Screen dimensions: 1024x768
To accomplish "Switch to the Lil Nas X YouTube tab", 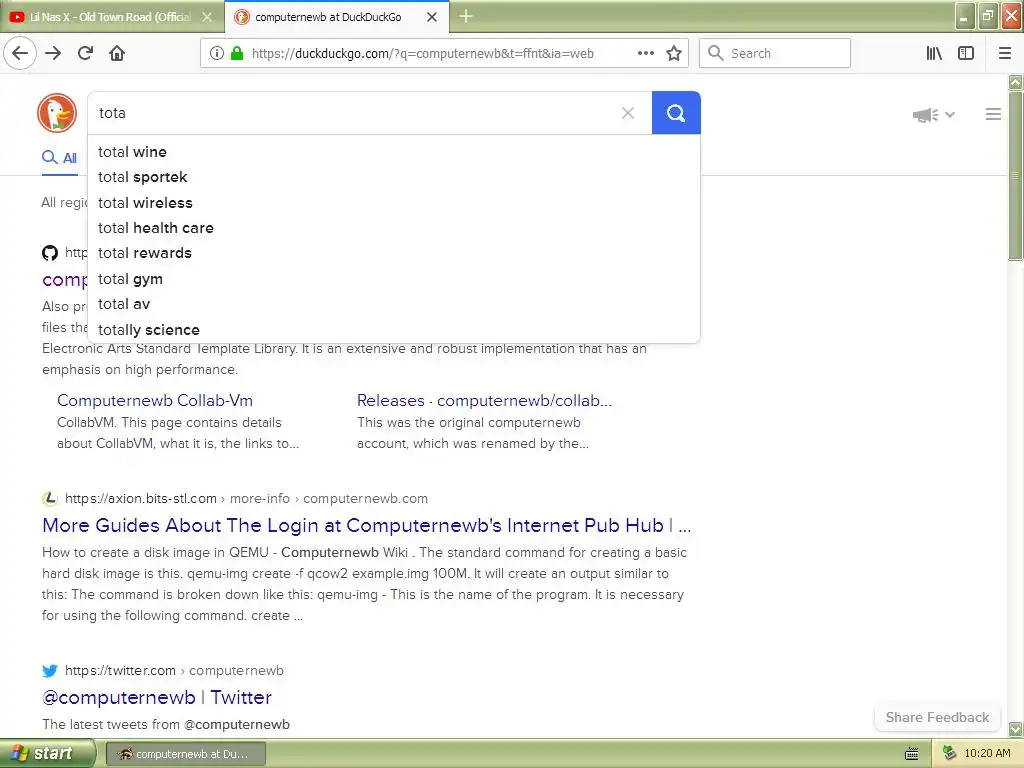I will click(112, 17).
